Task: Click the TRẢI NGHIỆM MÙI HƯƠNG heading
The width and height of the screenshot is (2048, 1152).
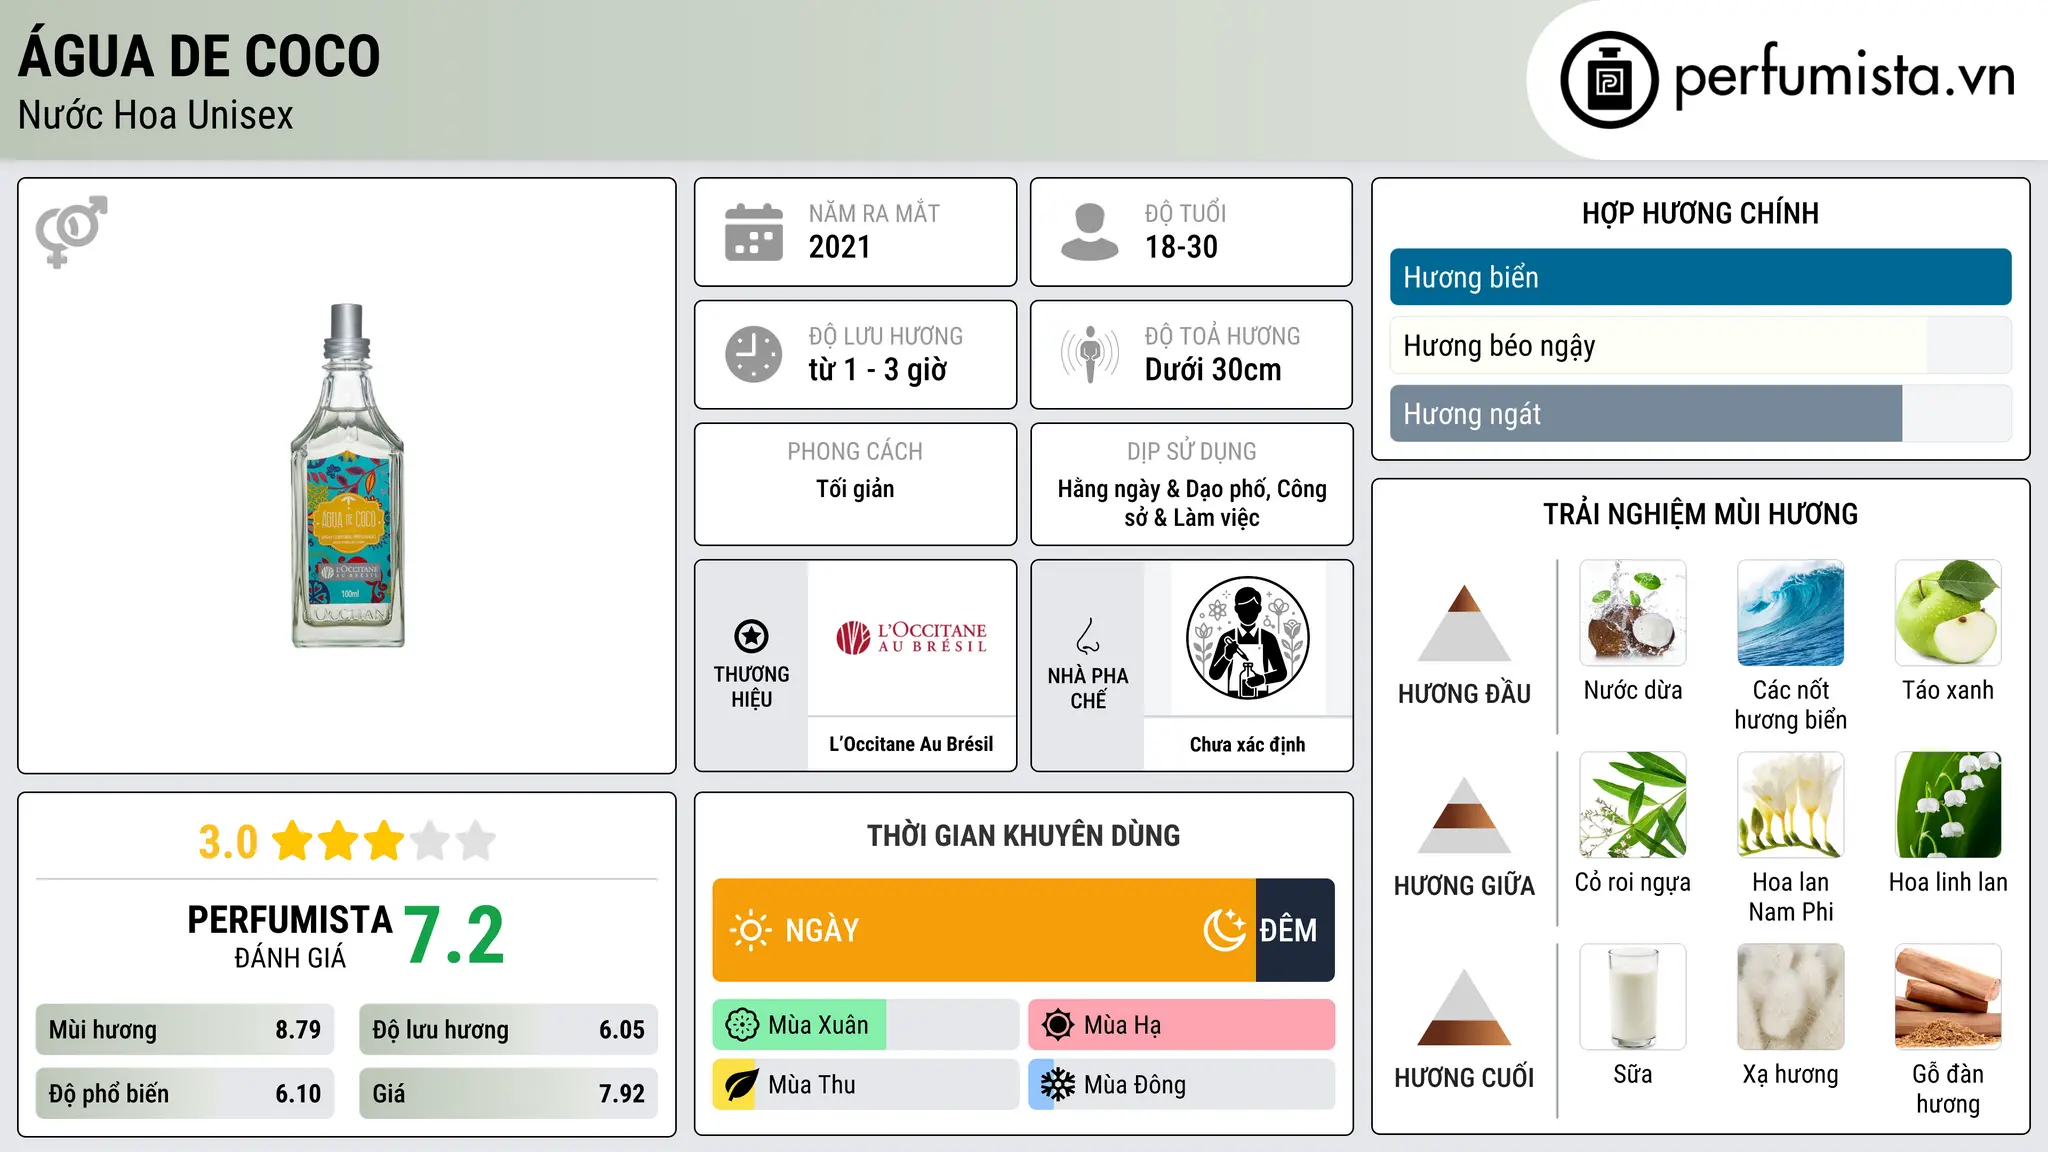Action: (x=1700, y=514)
